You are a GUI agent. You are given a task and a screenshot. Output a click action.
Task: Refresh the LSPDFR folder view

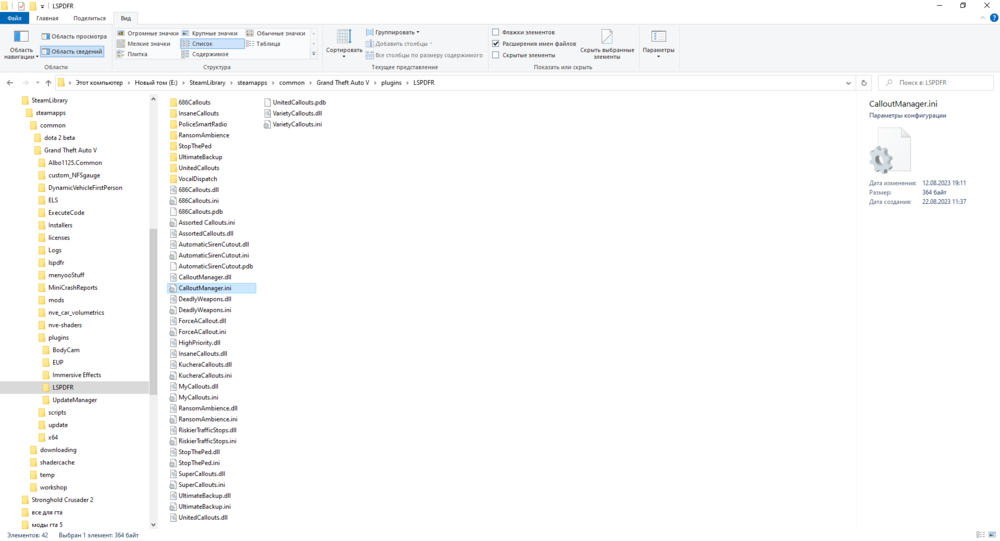pos(864,83)
